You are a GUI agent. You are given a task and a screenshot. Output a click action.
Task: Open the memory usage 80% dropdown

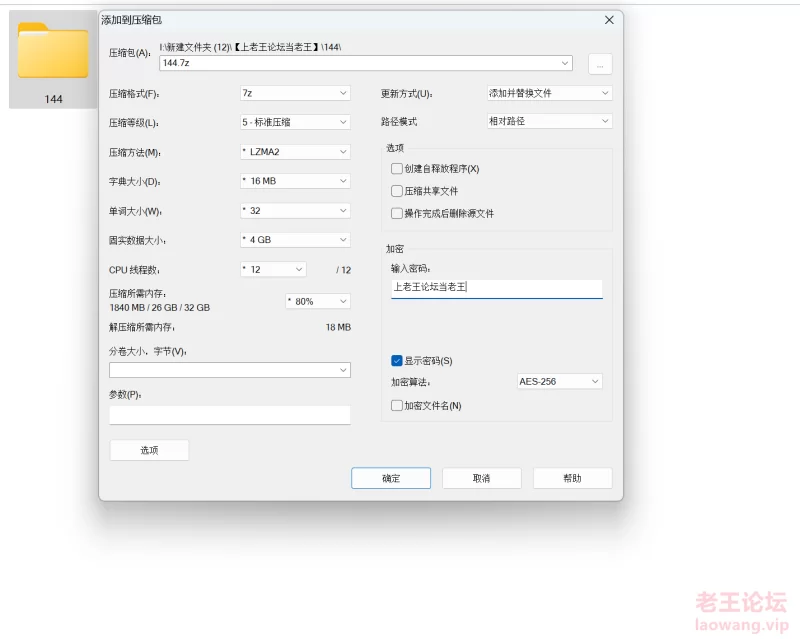318,302
